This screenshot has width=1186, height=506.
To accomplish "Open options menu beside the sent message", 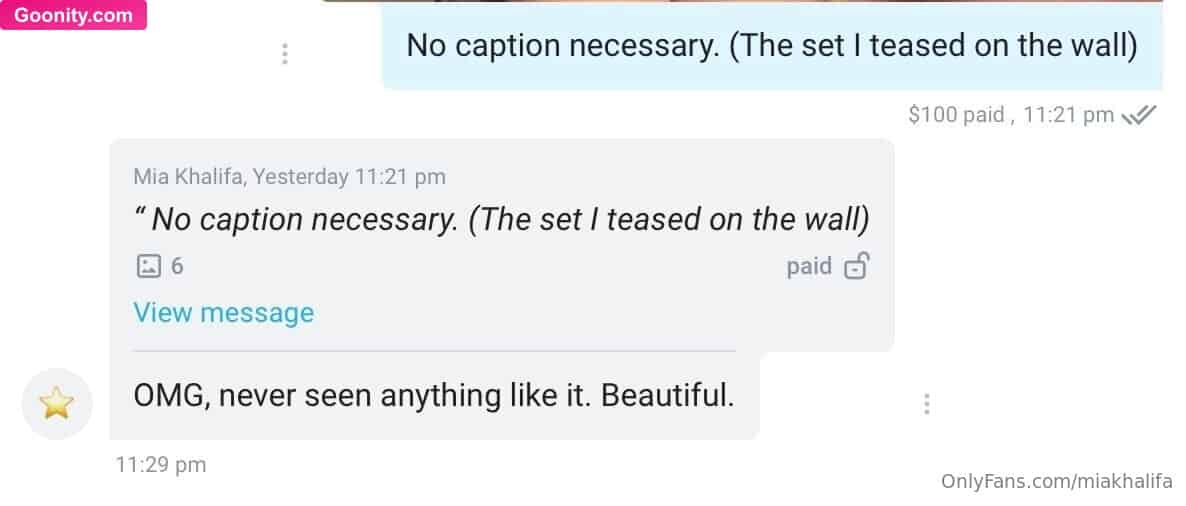I will tap(285, 53).
